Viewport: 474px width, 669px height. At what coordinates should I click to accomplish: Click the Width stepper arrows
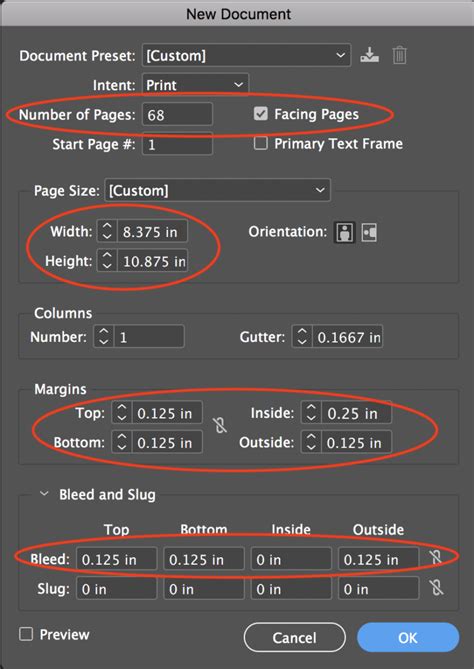click(x=107, y=232)
